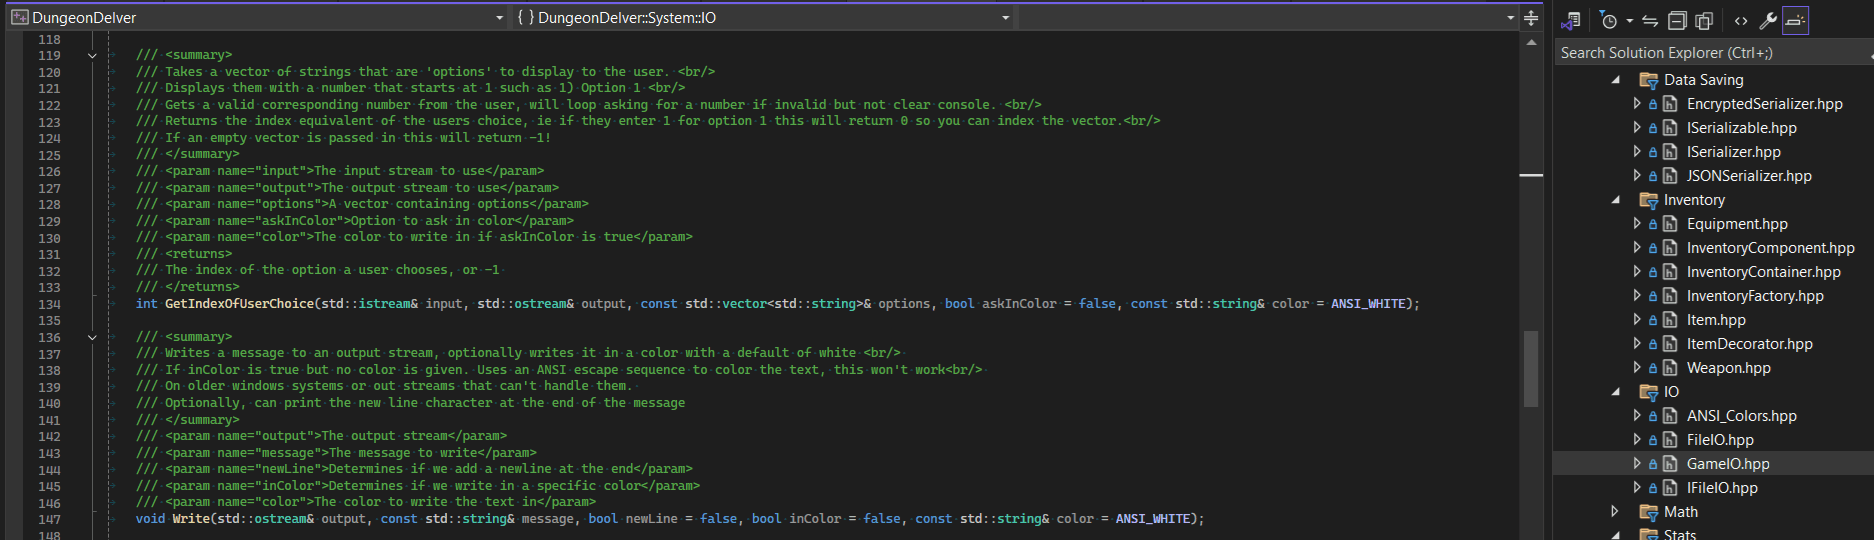
Task: Open Properties wrench icon
Action: pos(1768,20)
